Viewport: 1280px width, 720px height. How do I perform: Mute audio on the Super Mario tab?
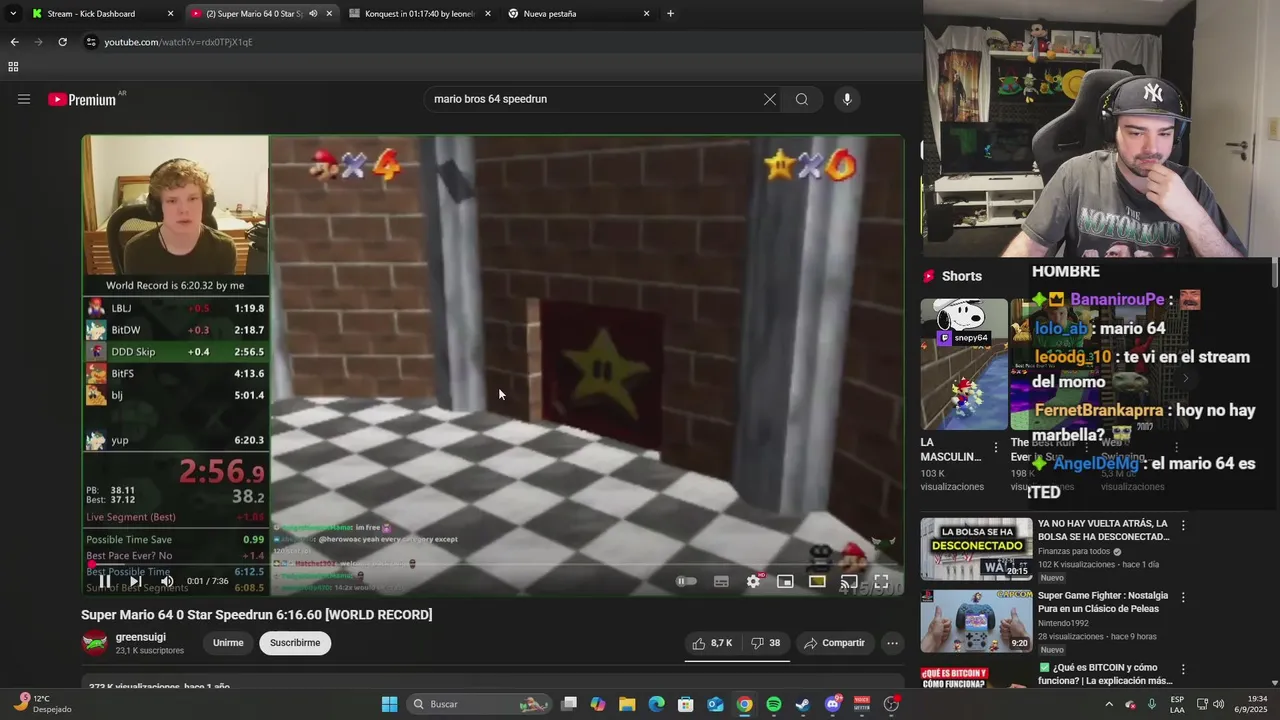[313, 14]
